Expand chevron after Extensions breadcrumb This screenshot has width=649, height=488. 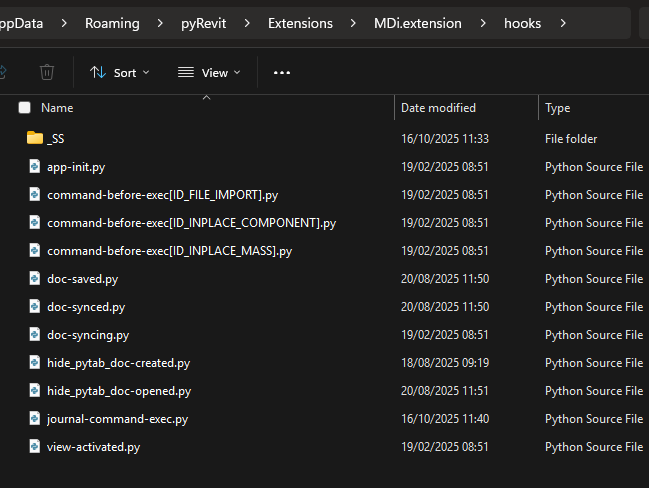[353, 23]
